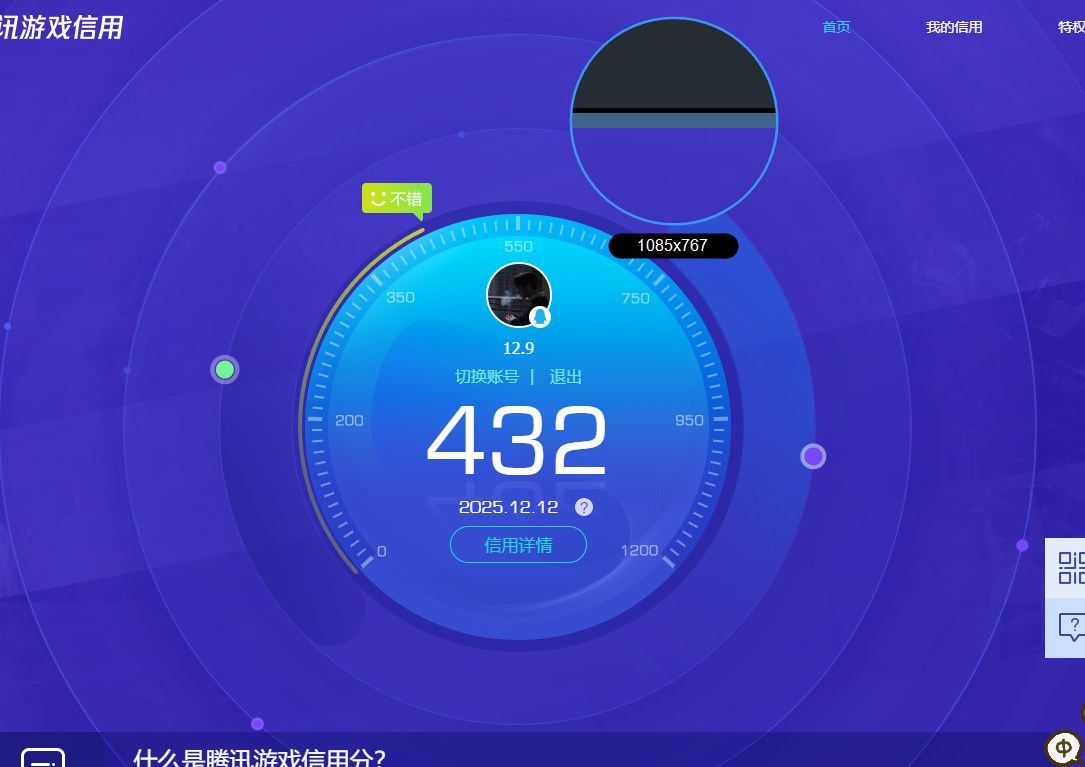Click the small profile badge on the avatar
This screenshot has width=1085, height=767.
click(540, 318)
